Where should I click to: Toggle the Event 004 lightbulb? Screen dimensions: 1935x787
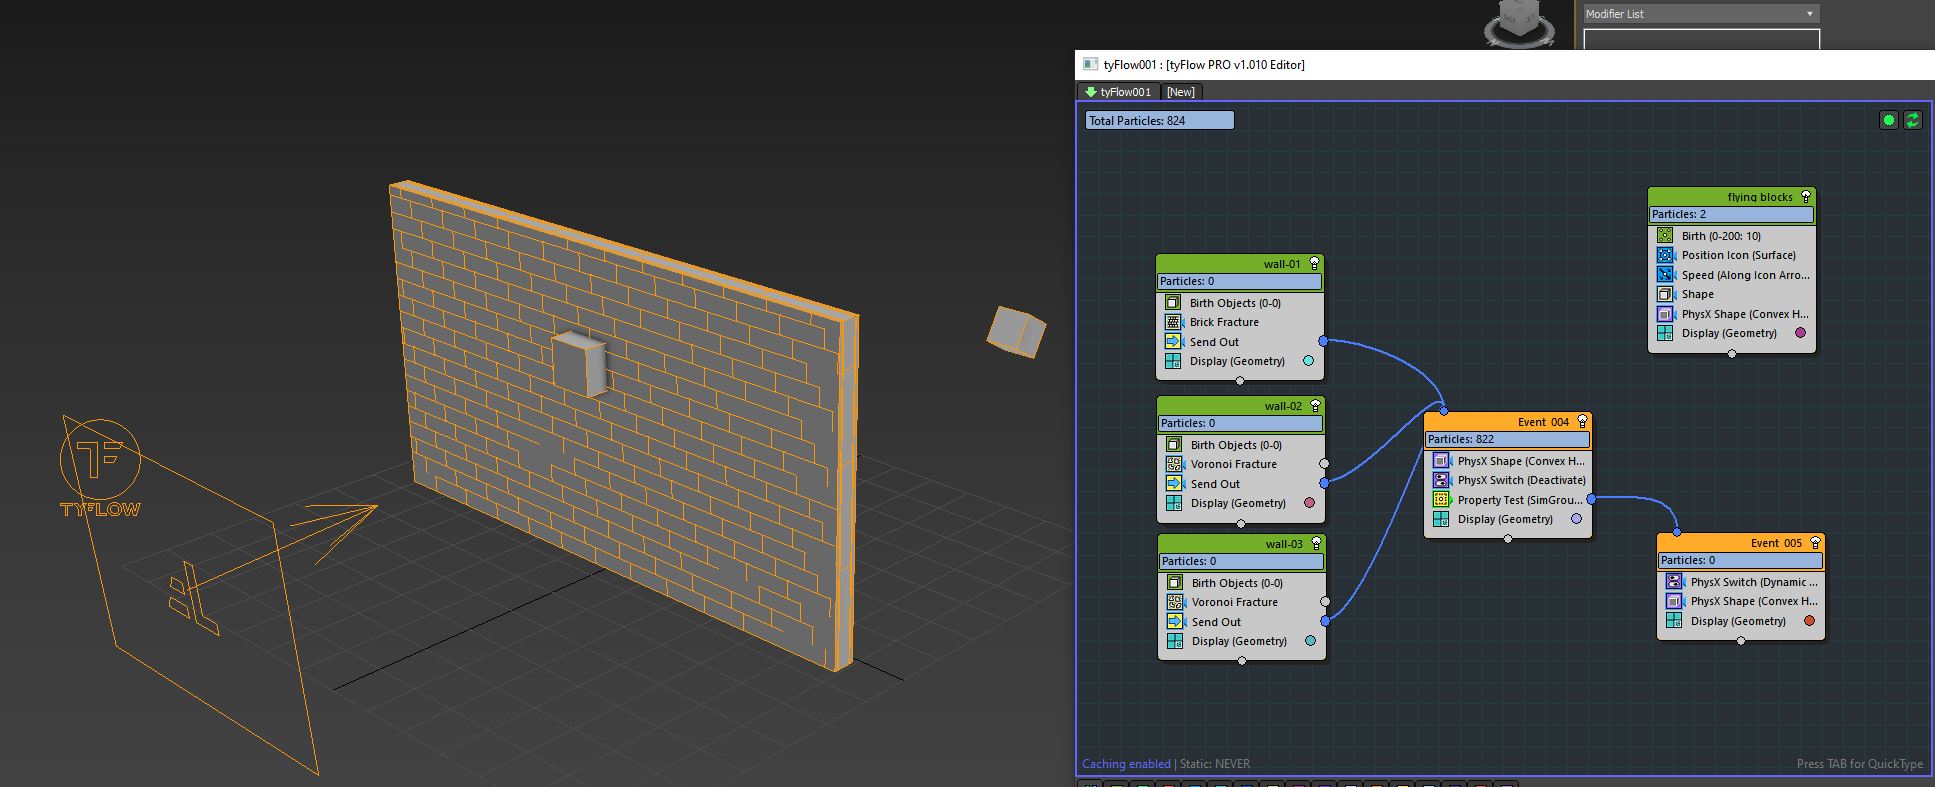[1582, 422]
